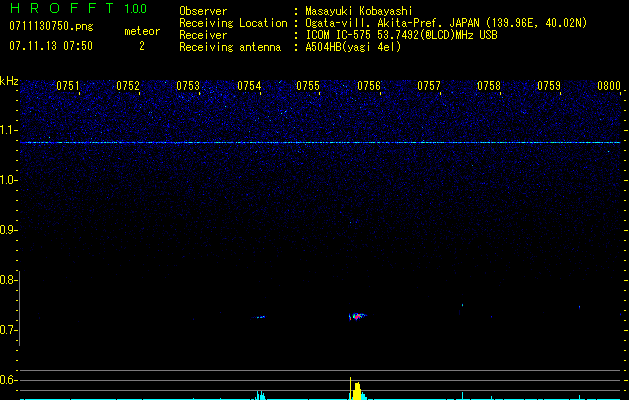This screenshot has height=400, width=629.
Task: Click the 0752 time axis label
Action: point(128,86)
